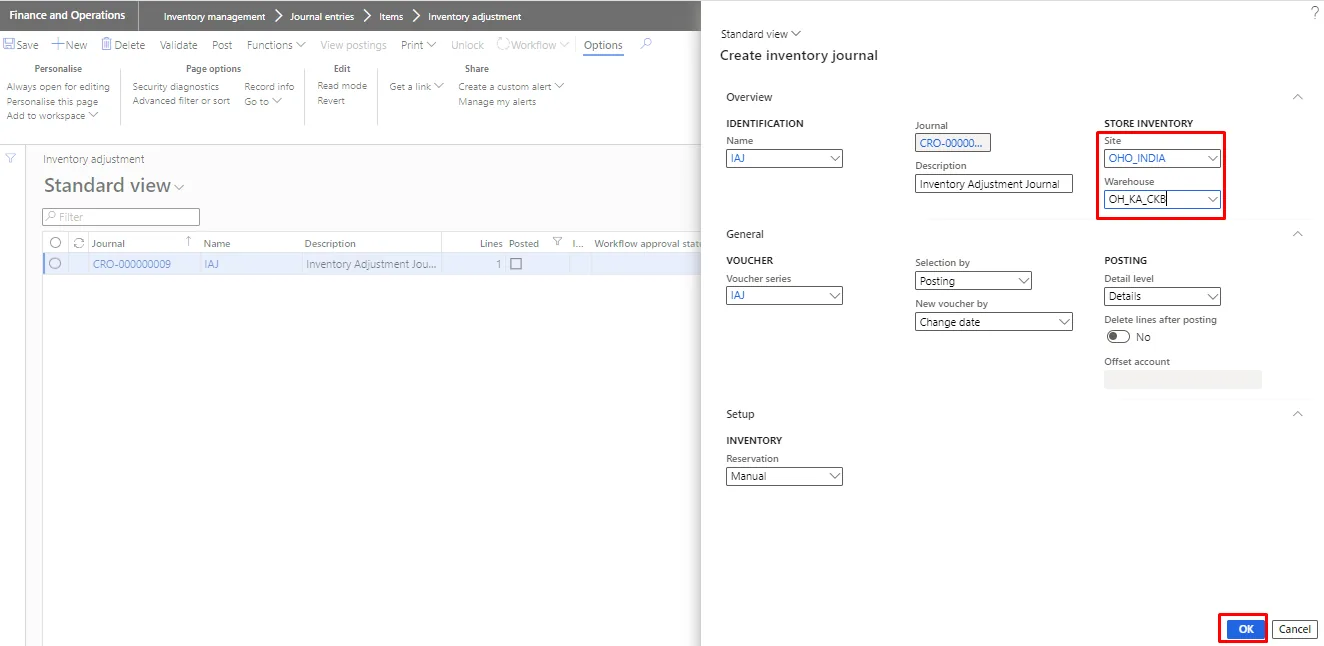The image size is (1324, 646).
Task: Click the Save icon in toolbar
Action: [x=9, y=45]
